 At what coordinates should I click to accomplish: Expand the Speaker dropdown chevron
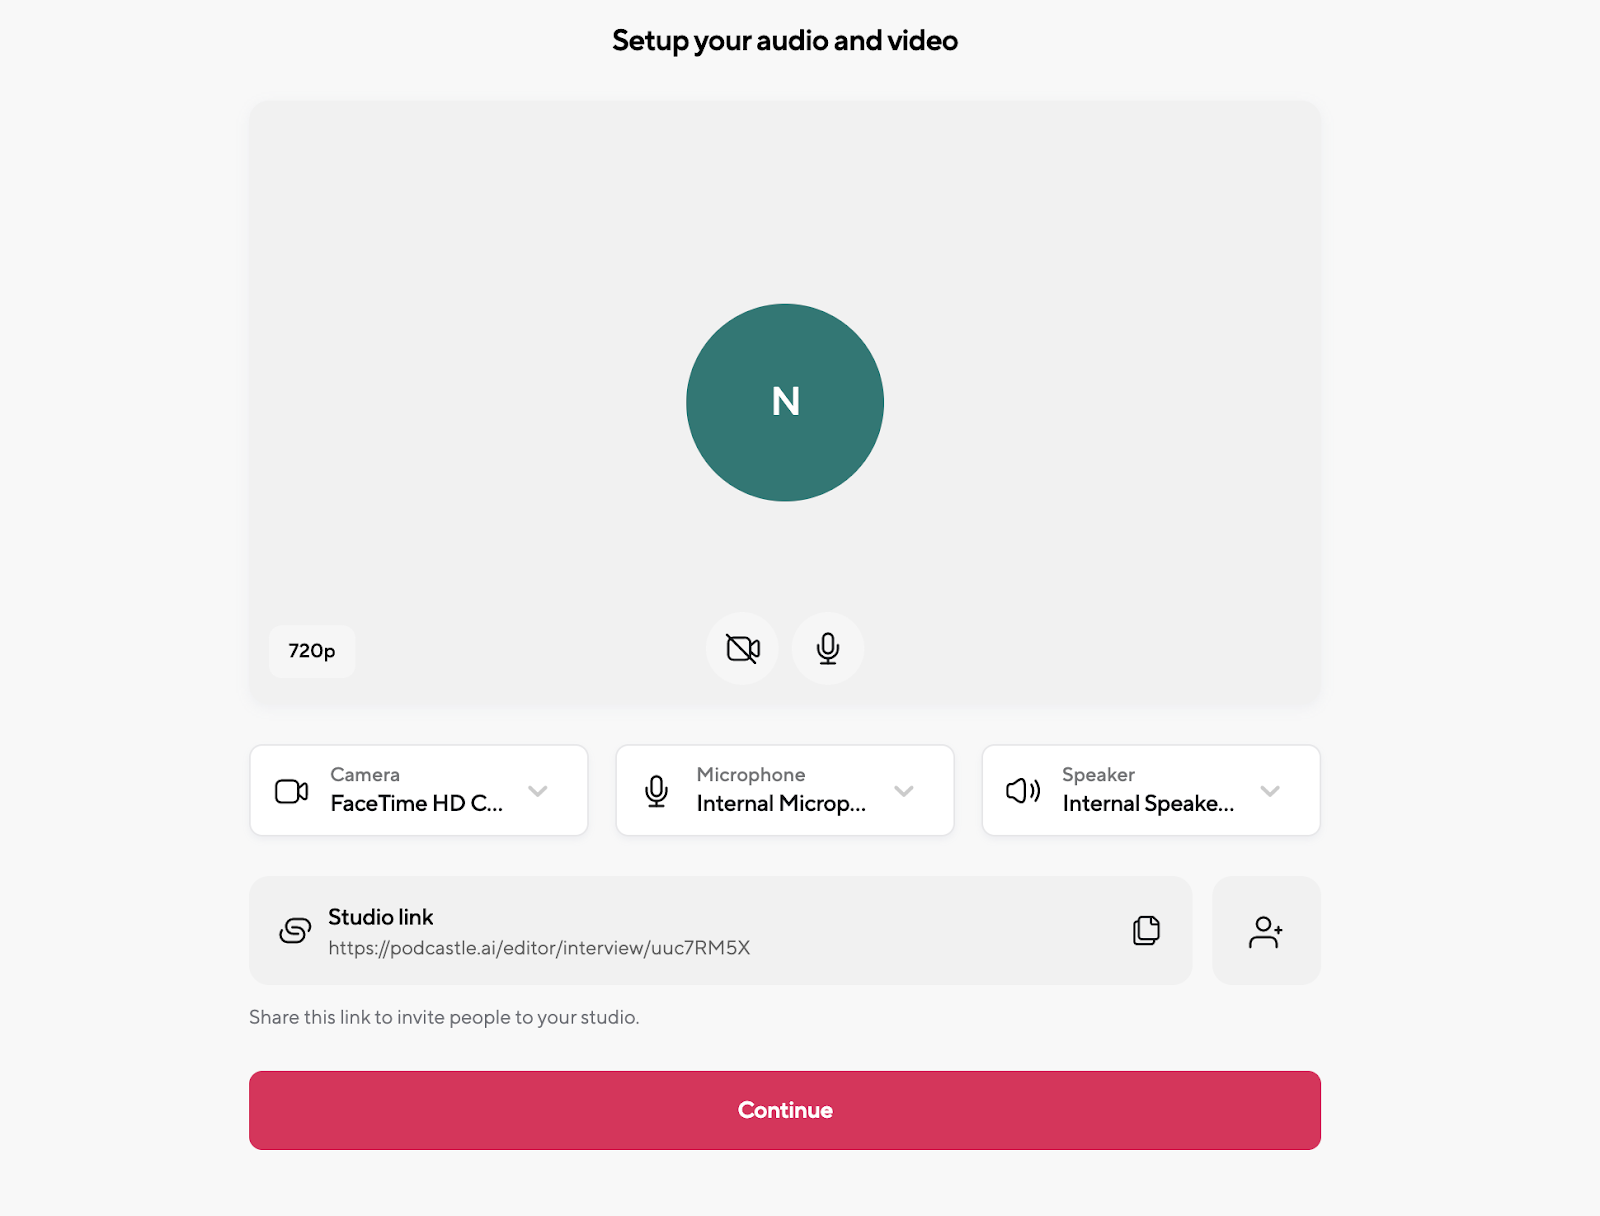pyautogui.click(x=1270, y=791)
